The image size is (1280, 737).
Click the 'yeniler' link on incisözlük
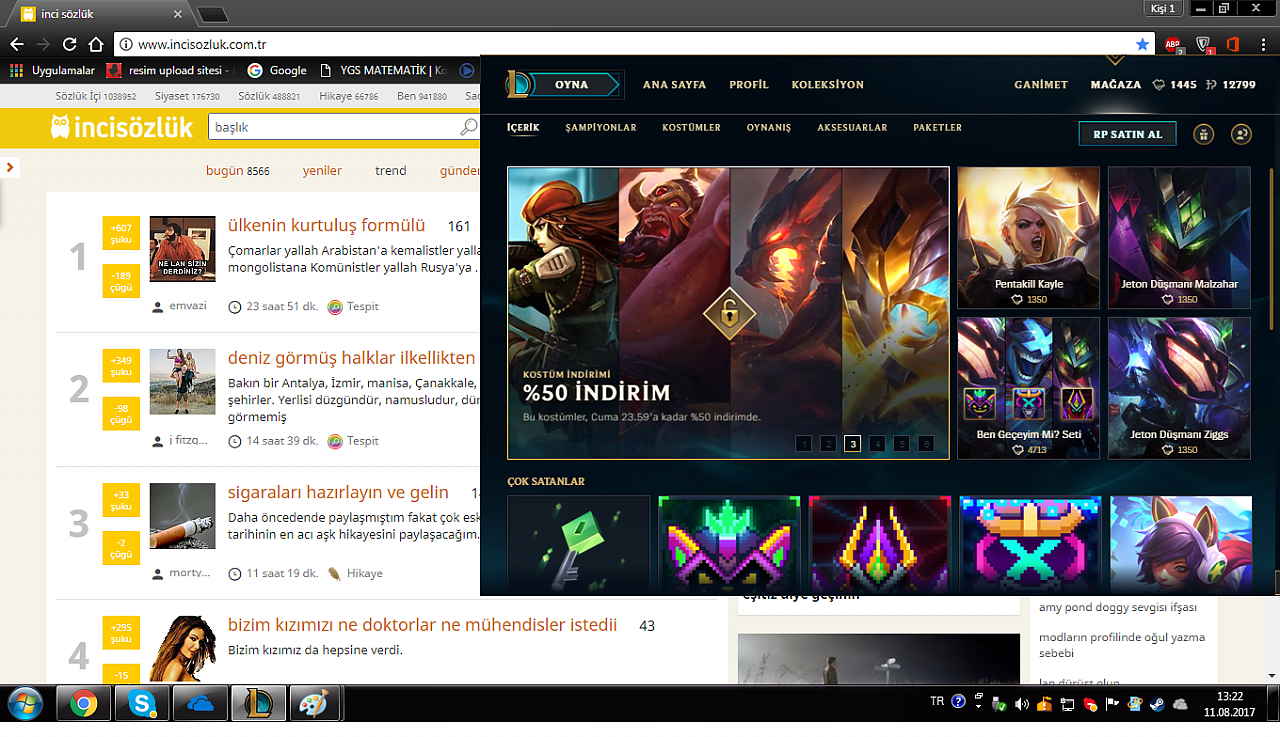tap(322, 171)
